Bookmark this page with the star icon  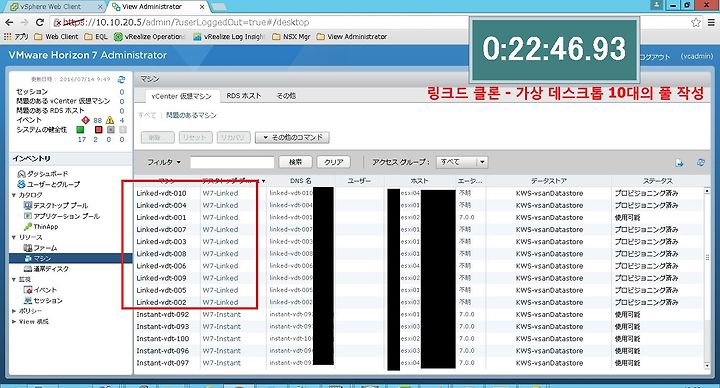click(696, 22)
